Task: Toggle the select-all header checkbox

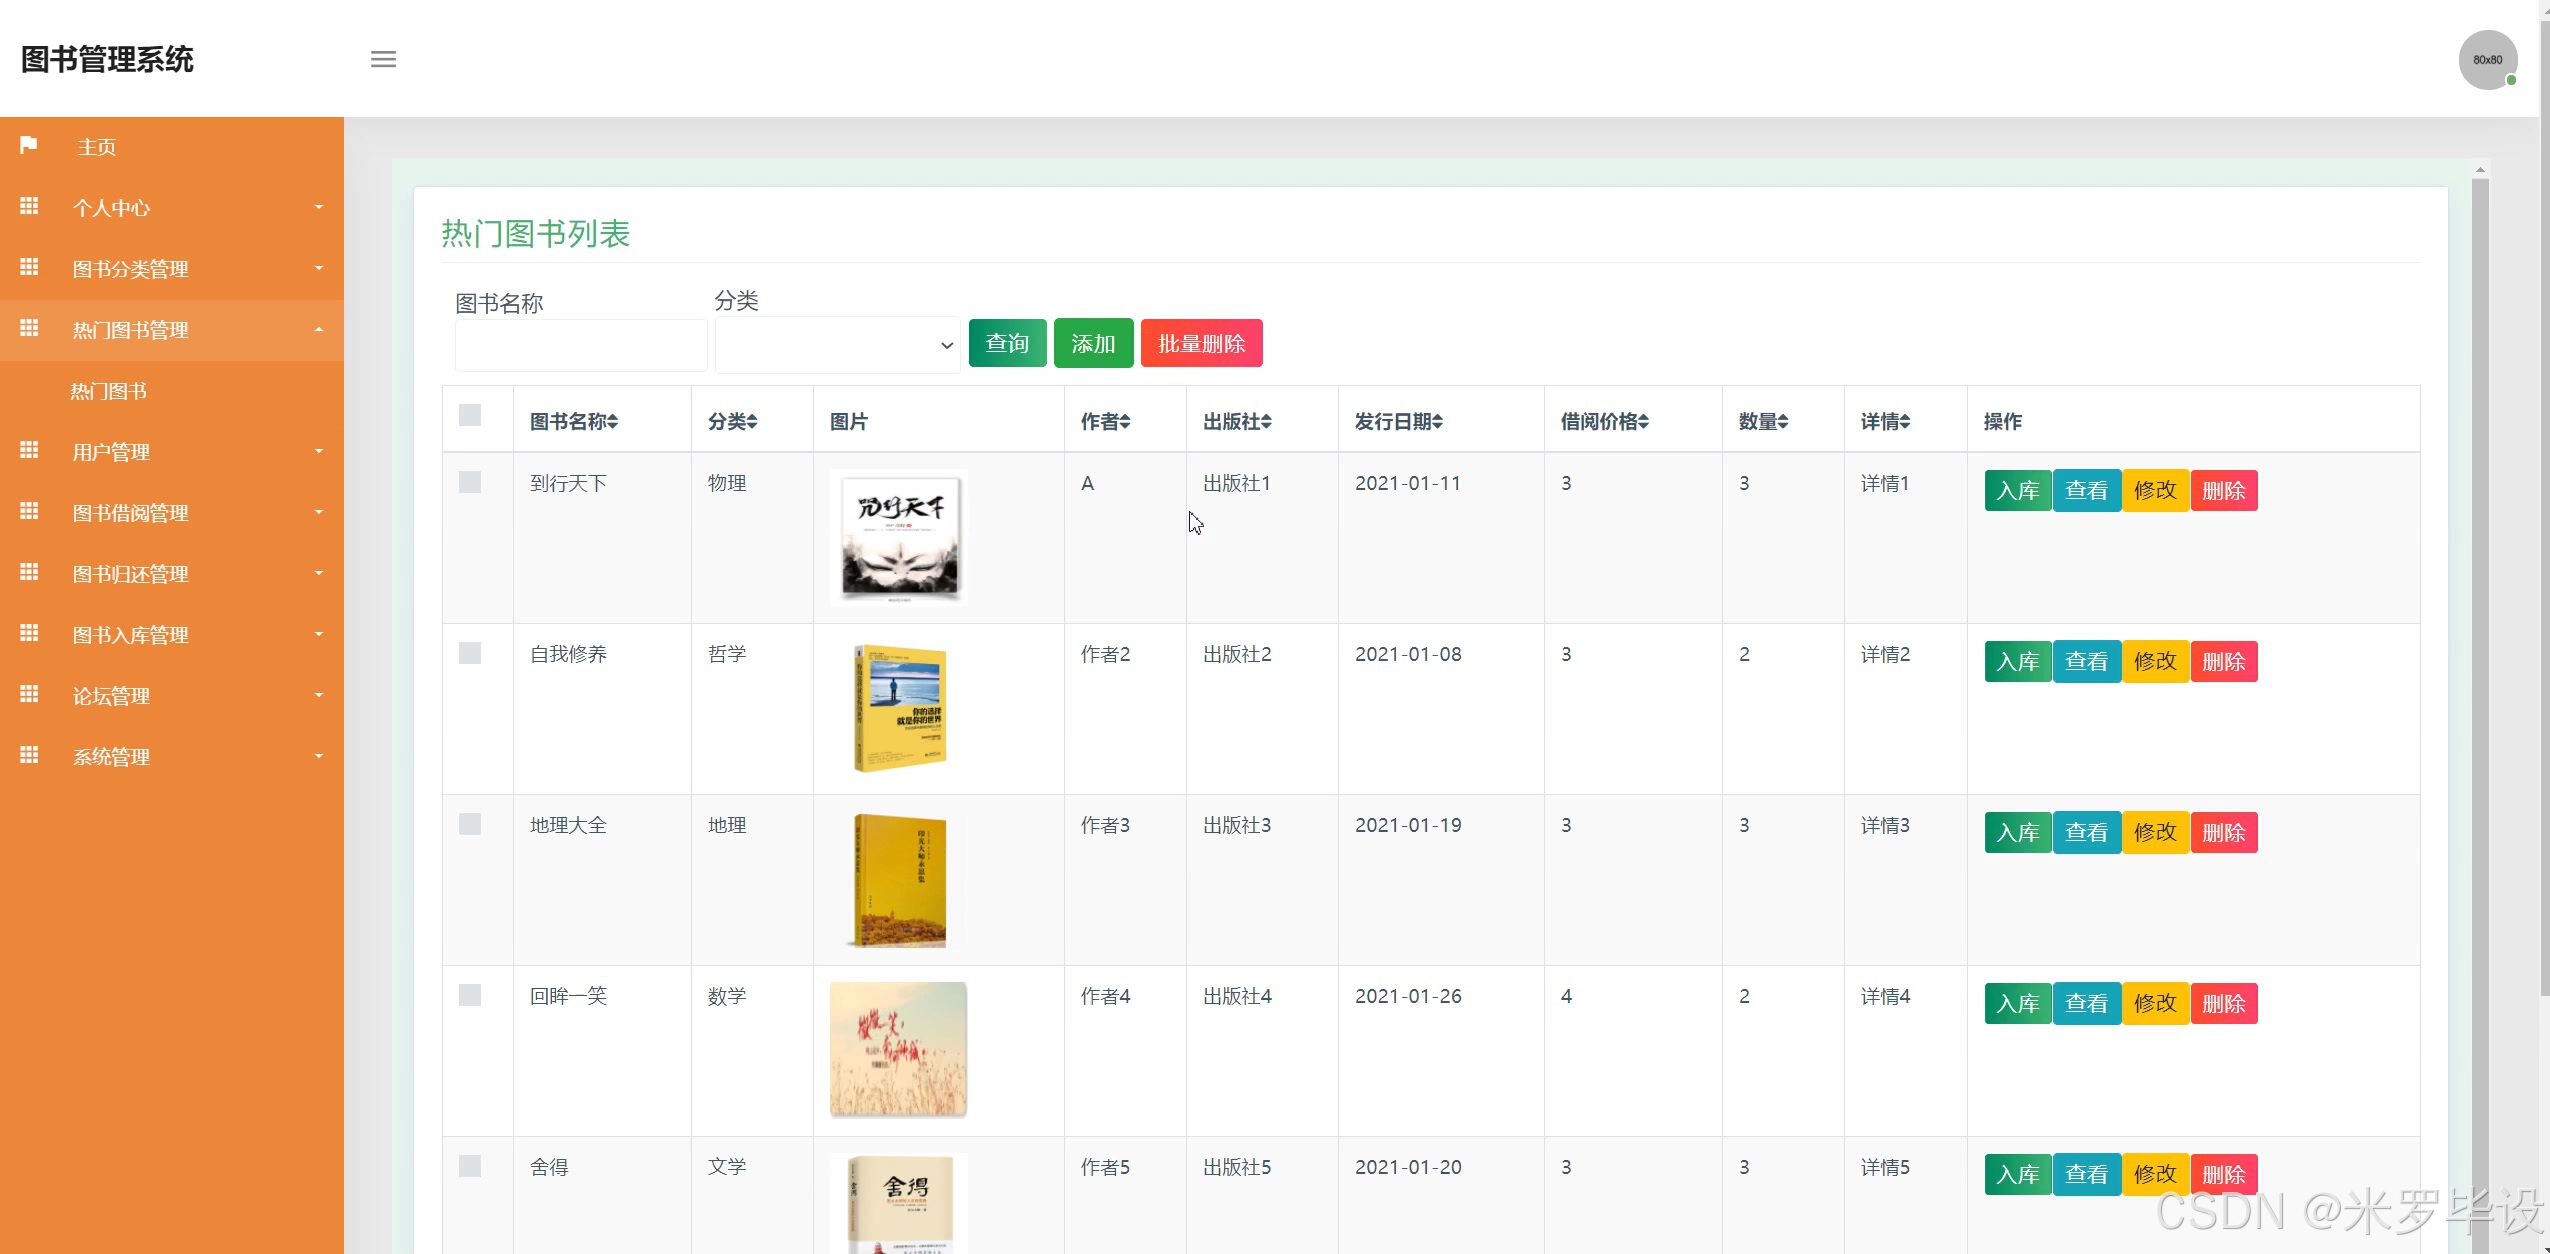Action: click(x=470, y=415)
